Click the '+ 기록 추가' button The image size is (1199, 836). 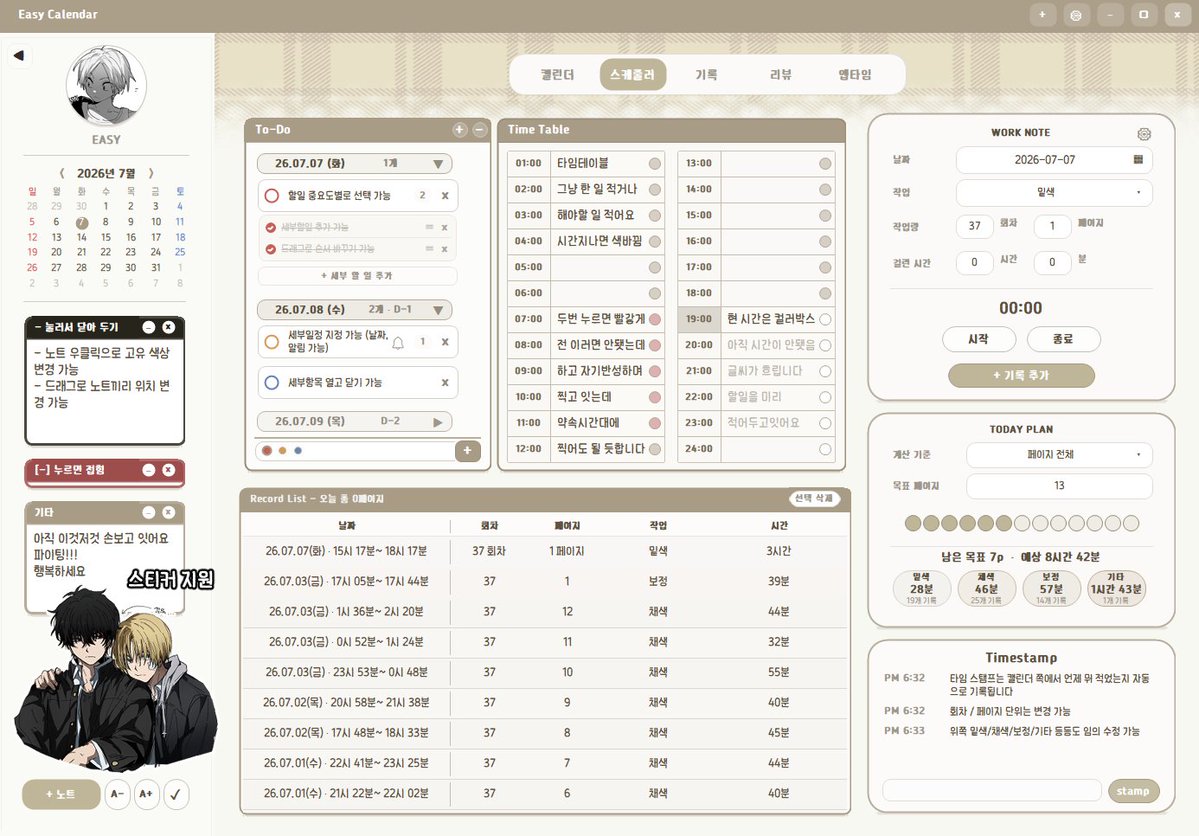point(1021,376)
